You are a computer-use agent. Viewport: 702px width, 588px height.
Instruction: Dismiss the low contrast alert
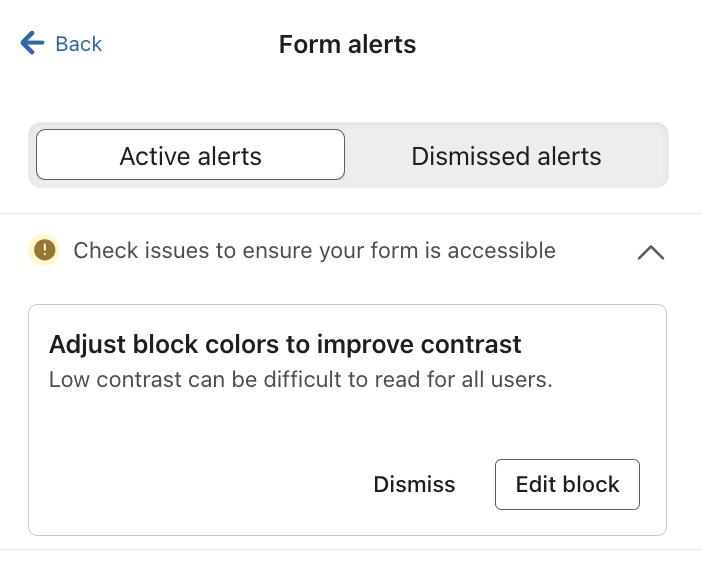coord(414,485)
